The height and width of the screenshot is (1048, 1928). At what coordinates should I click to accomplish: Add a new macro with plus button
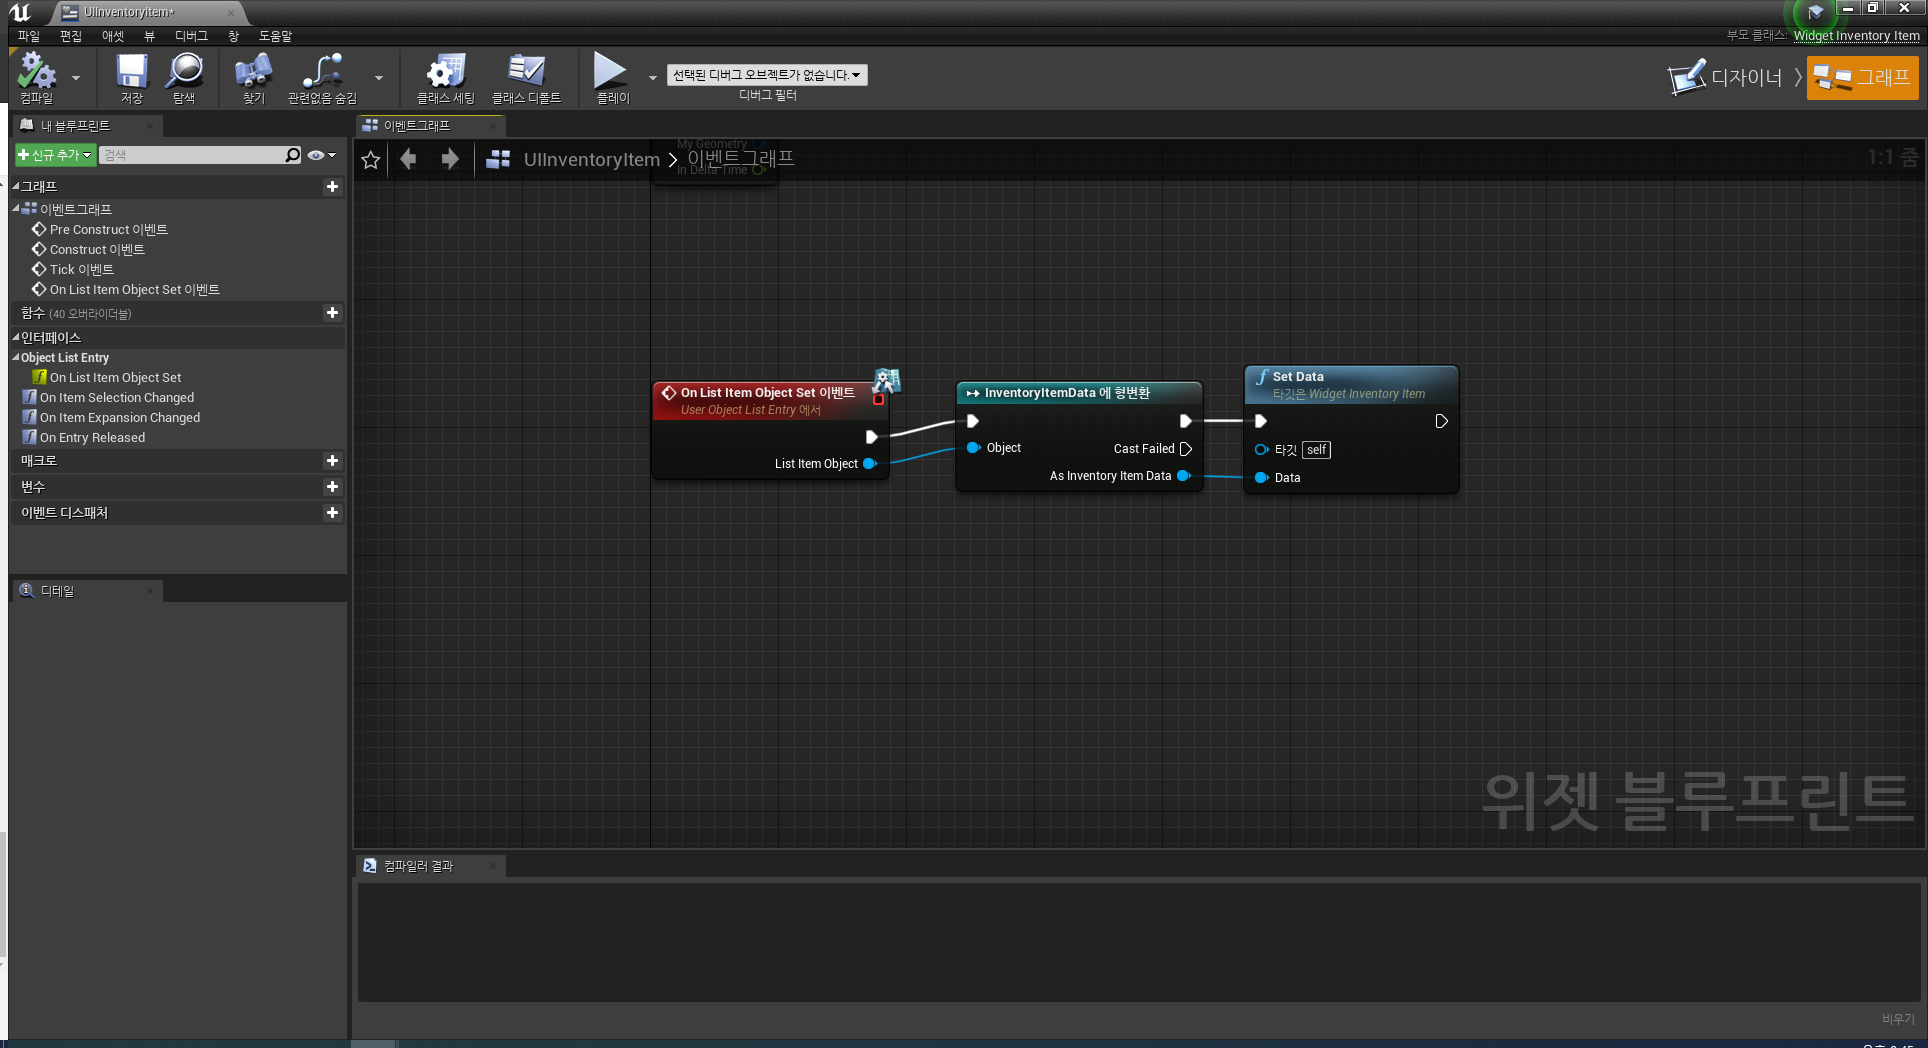point(332,460)
